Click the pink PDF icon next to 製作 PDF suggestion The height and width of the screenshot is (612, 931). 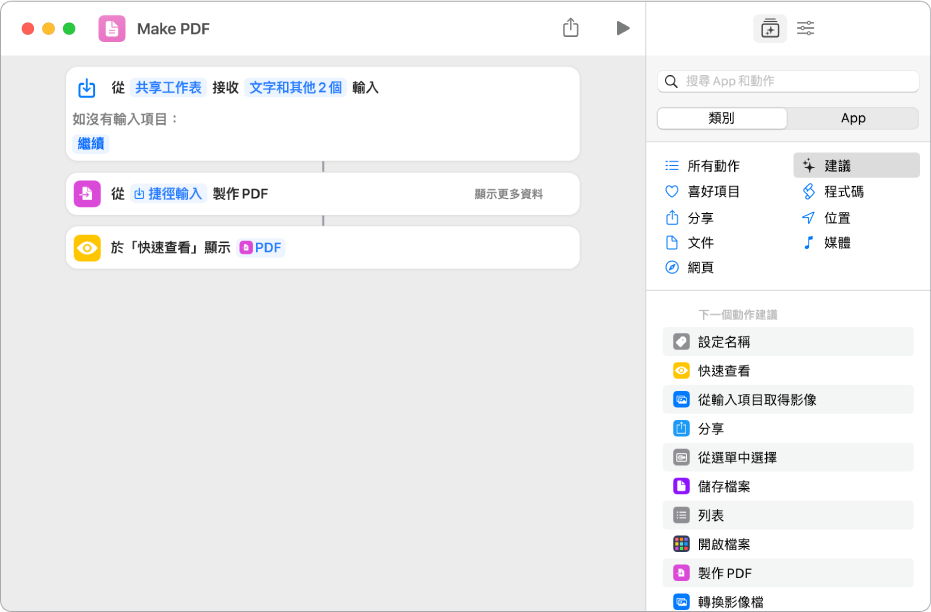[x=681, y=573]
